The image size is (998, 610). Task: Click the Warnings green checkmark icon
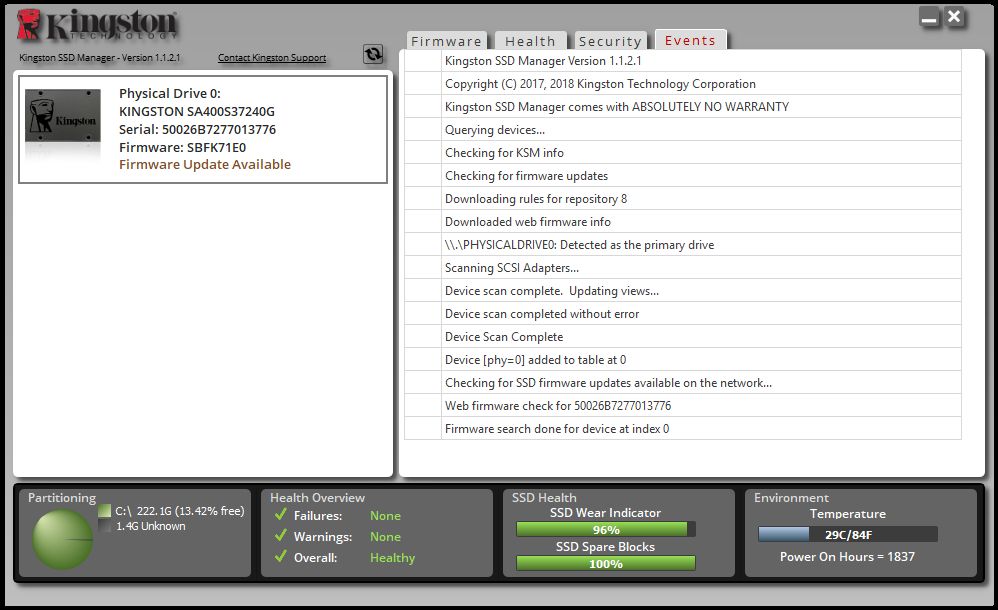[280, 536]
